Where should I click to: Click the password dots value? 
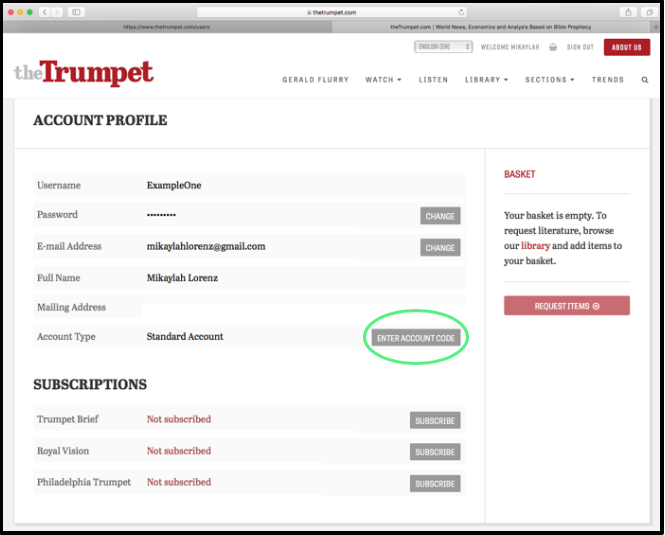click(x=161, y=215)
